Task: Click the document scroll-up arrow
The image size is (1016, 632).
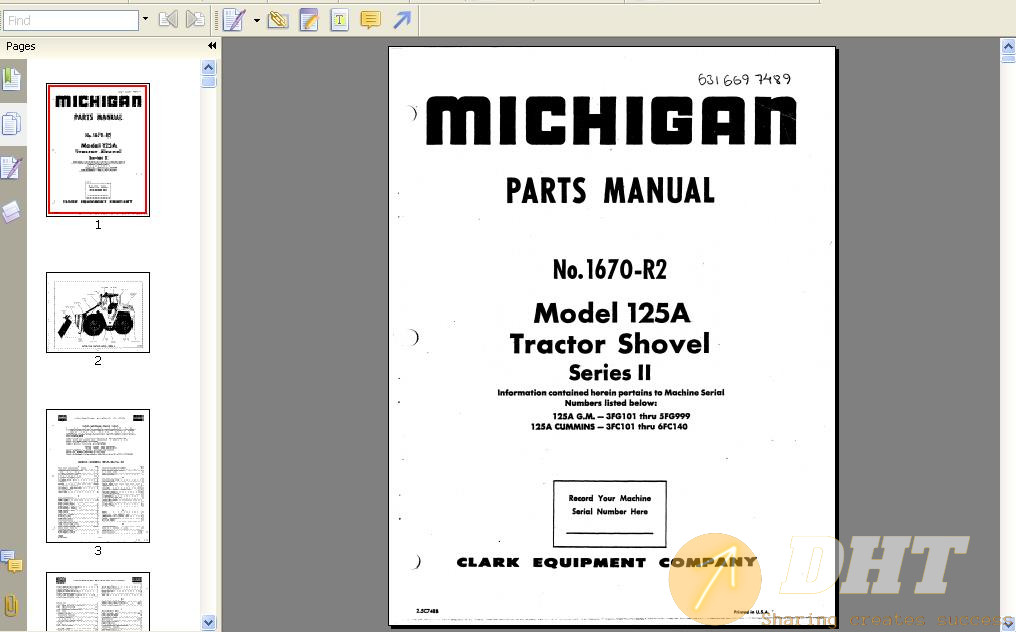Action: pyautogui.click(x=1008, y=47)
